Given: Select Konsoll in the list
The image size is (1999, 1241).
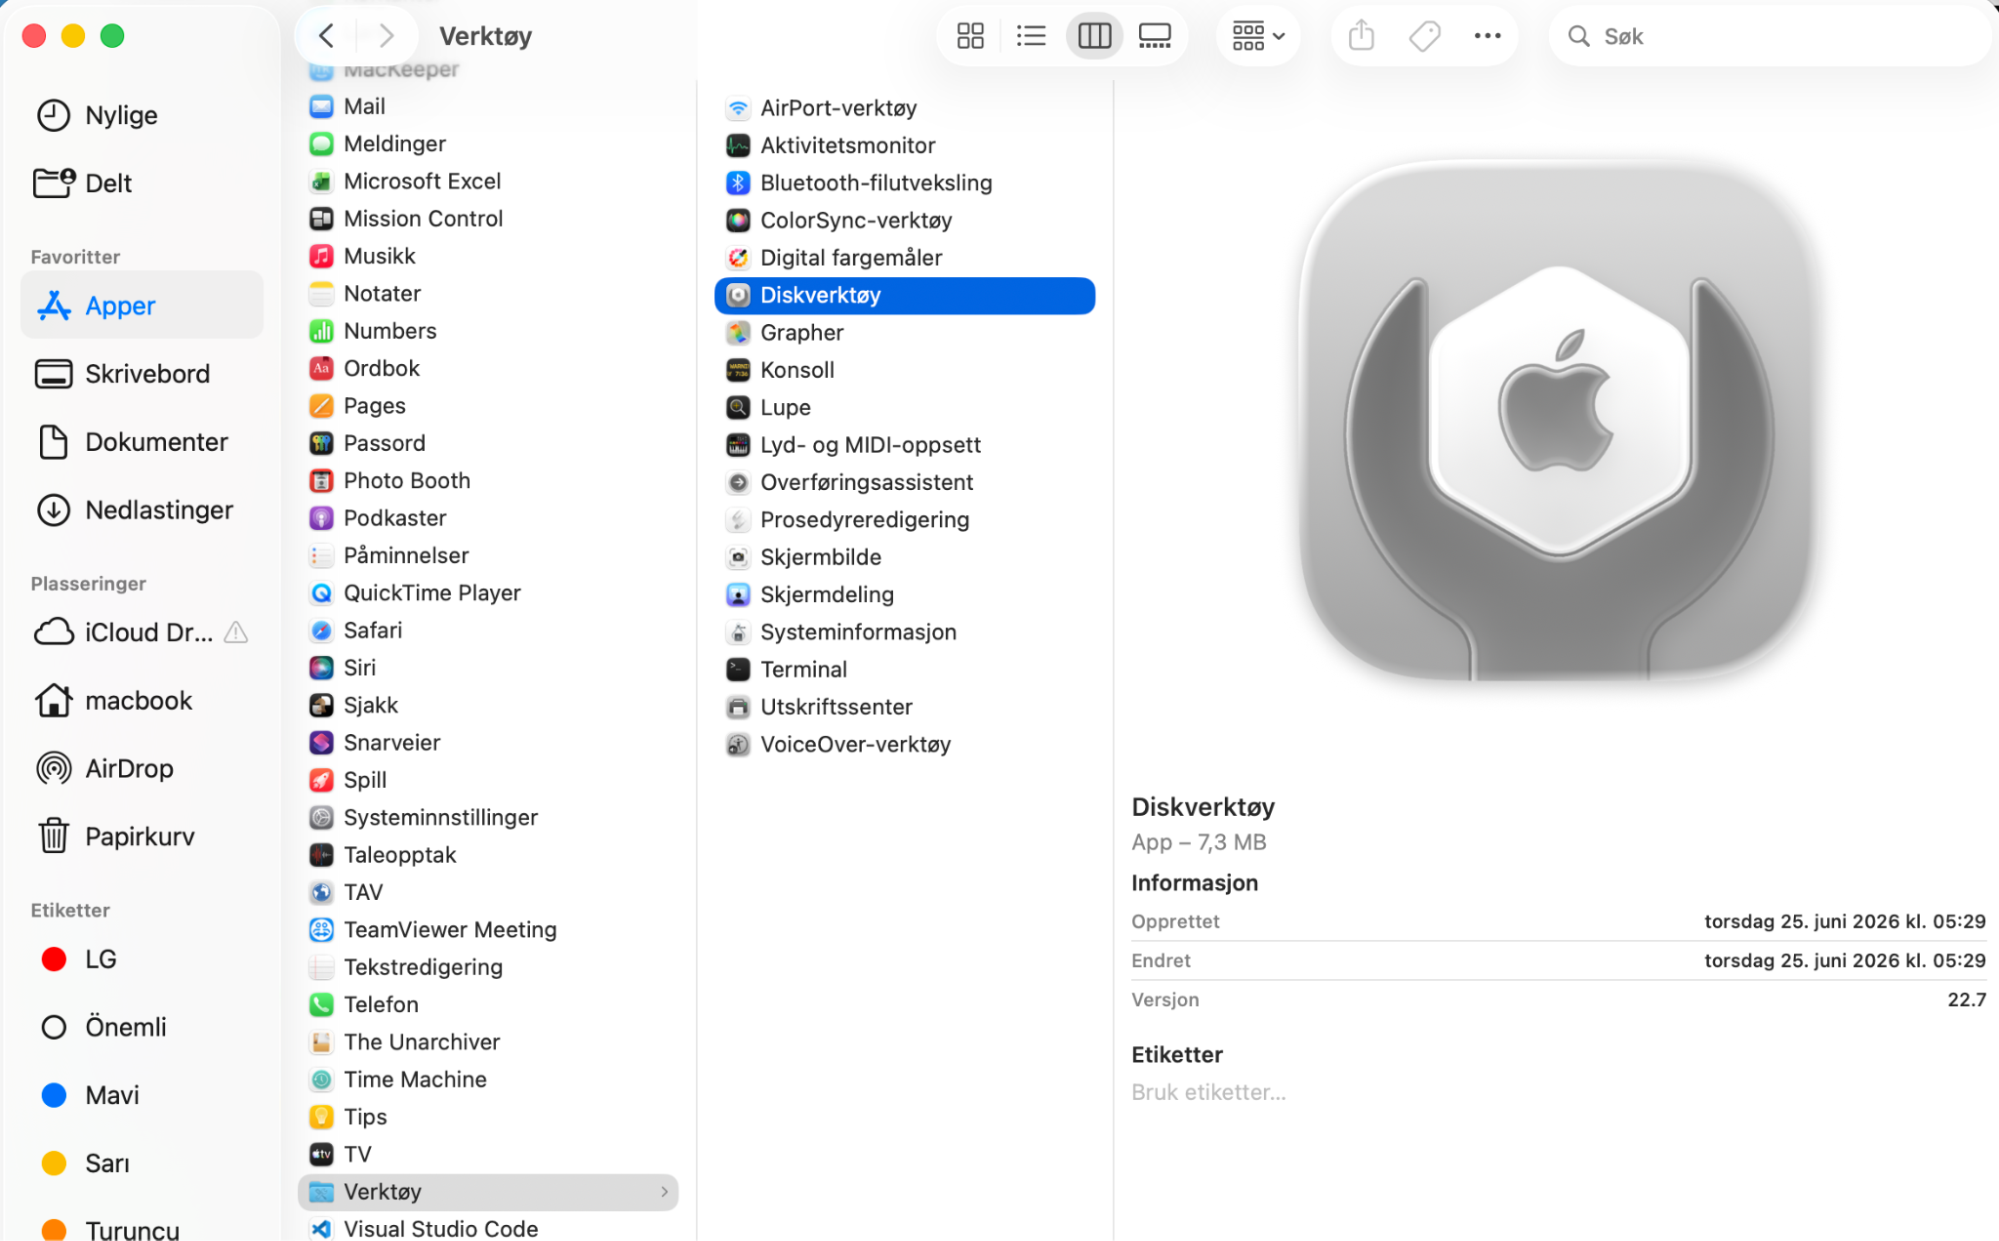Looking at the screenshot, I should pyautogui.click(x=904, y=370).
